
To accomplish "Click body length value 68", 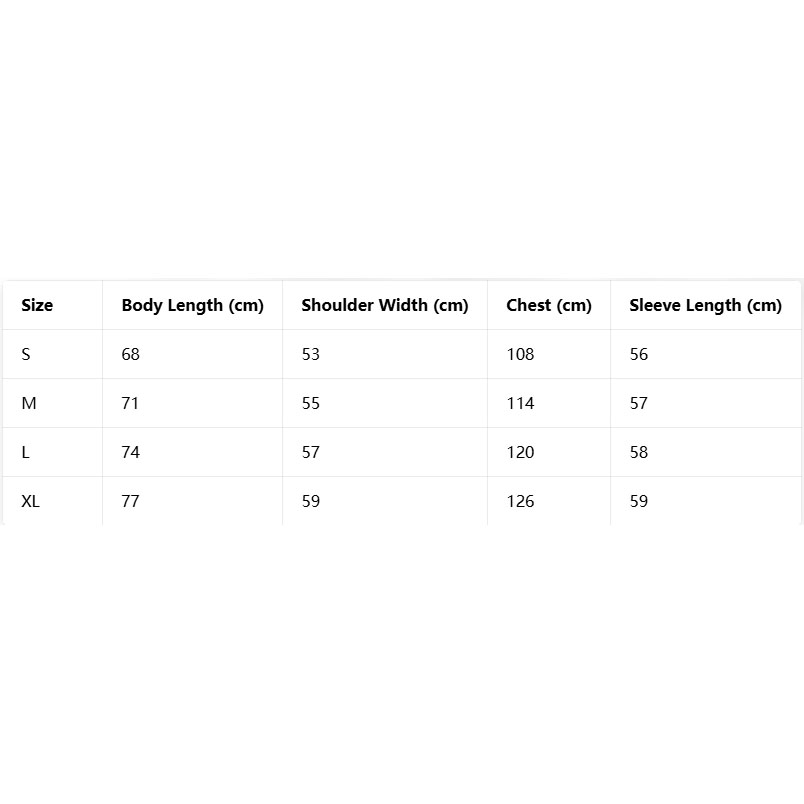I will coord(131,354).
